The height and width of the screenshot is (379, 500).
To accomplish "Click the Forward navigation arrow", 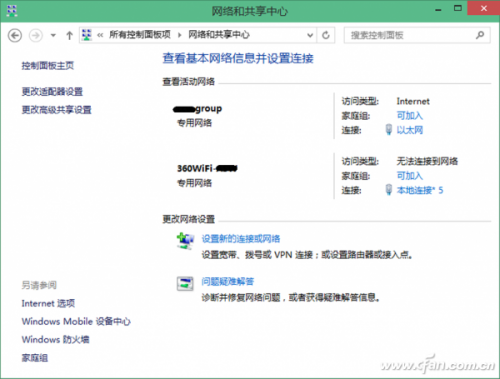I will click(x=36, y=35).
